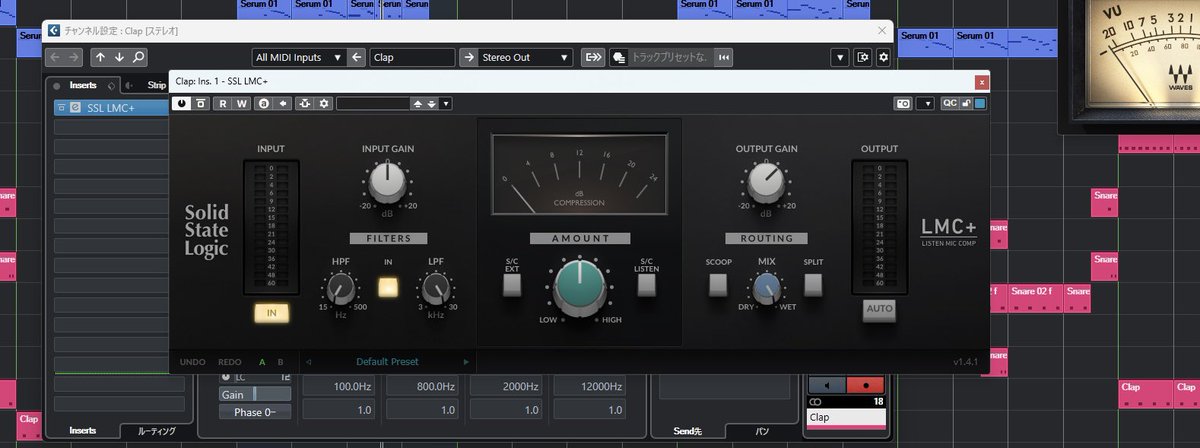Image resolution: width=1200 pixels, height=448 pixels.
Task: Select SSL LMC+ insert slot
Action: coord(111,107)
